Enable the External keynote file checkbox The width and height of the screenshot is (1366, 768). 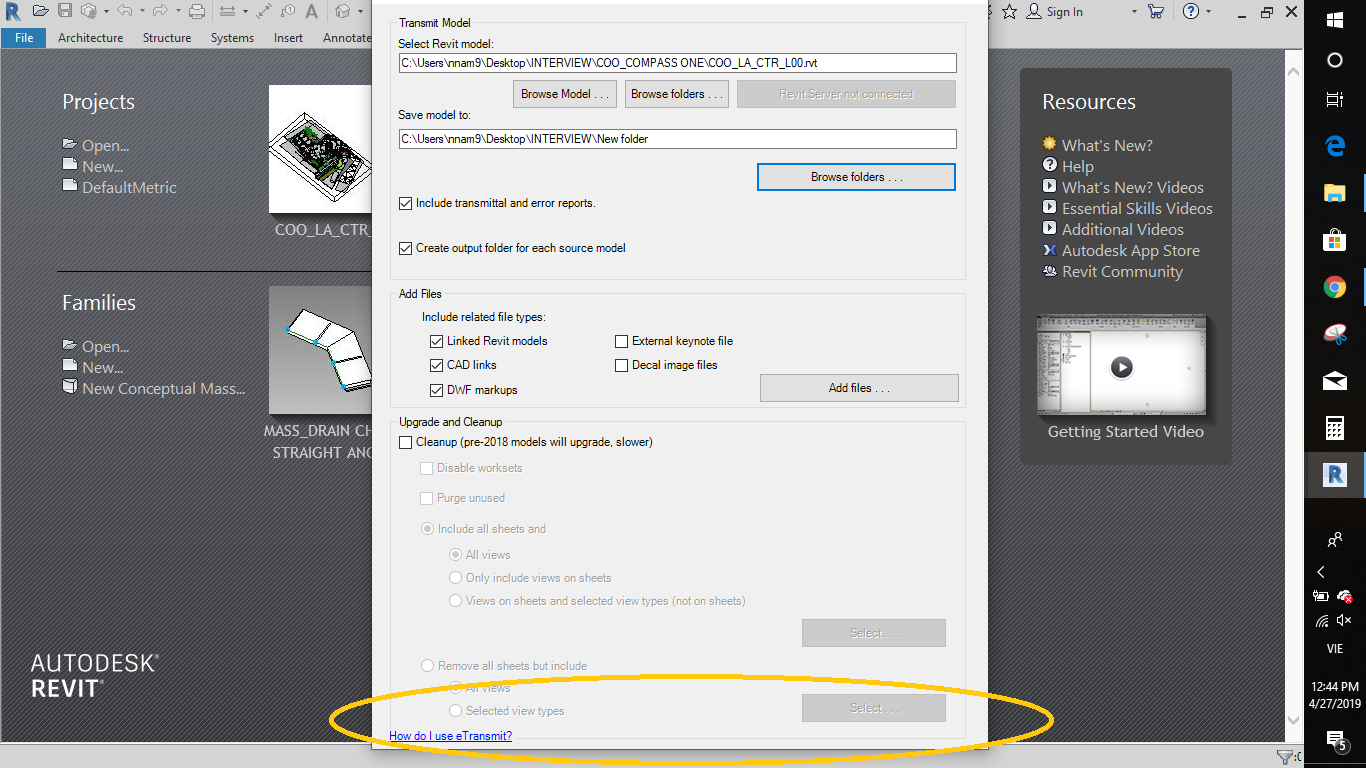pos(621,341)
